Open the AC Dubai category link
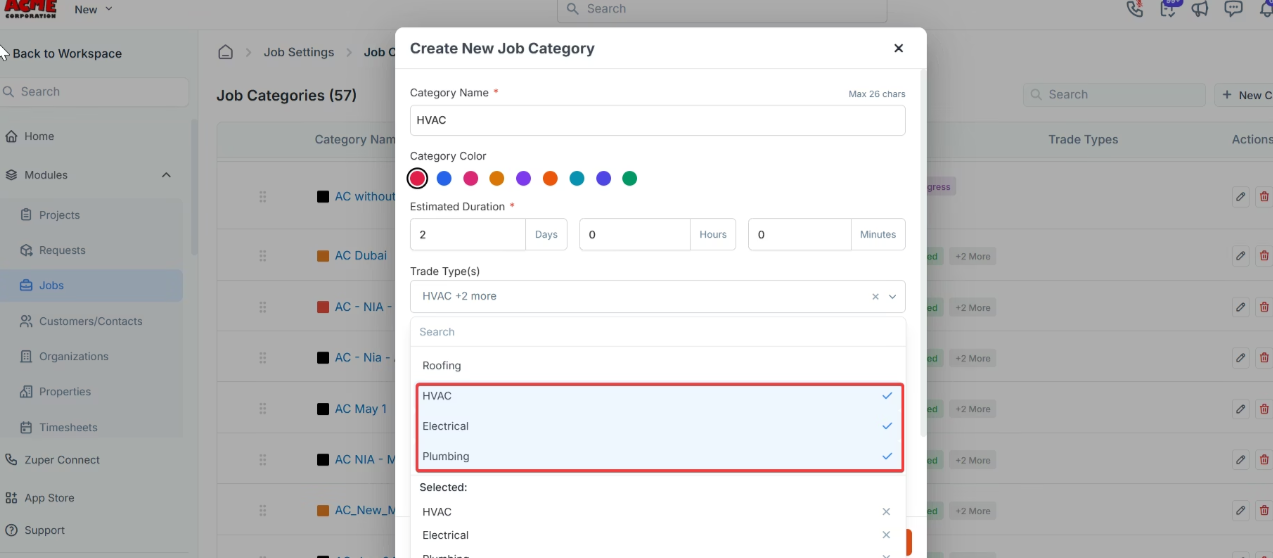 tap(360, 256)
